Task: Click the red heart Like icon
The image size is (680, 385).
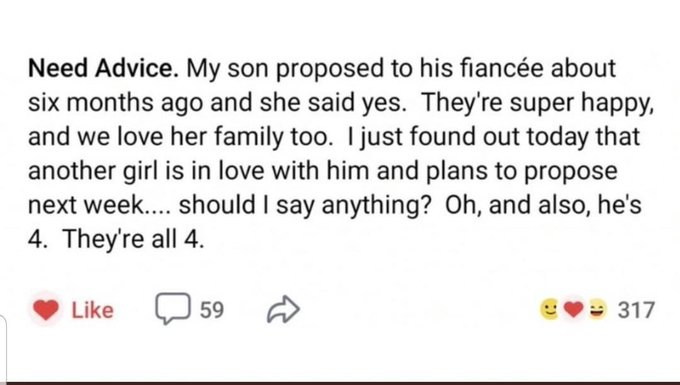Action: (x=46, y=310)
